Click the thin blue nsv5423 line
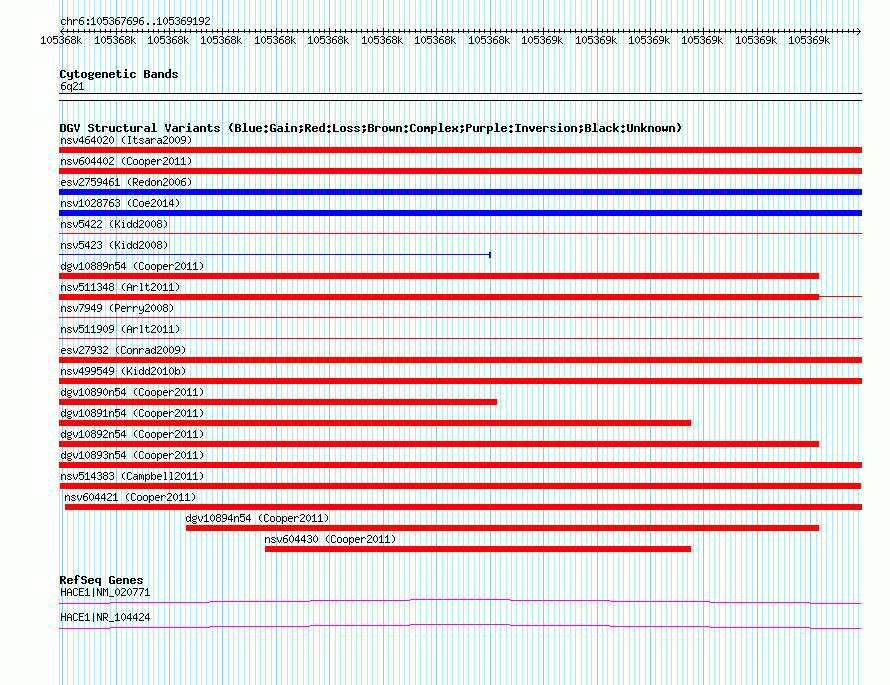 tap(275, 255)
